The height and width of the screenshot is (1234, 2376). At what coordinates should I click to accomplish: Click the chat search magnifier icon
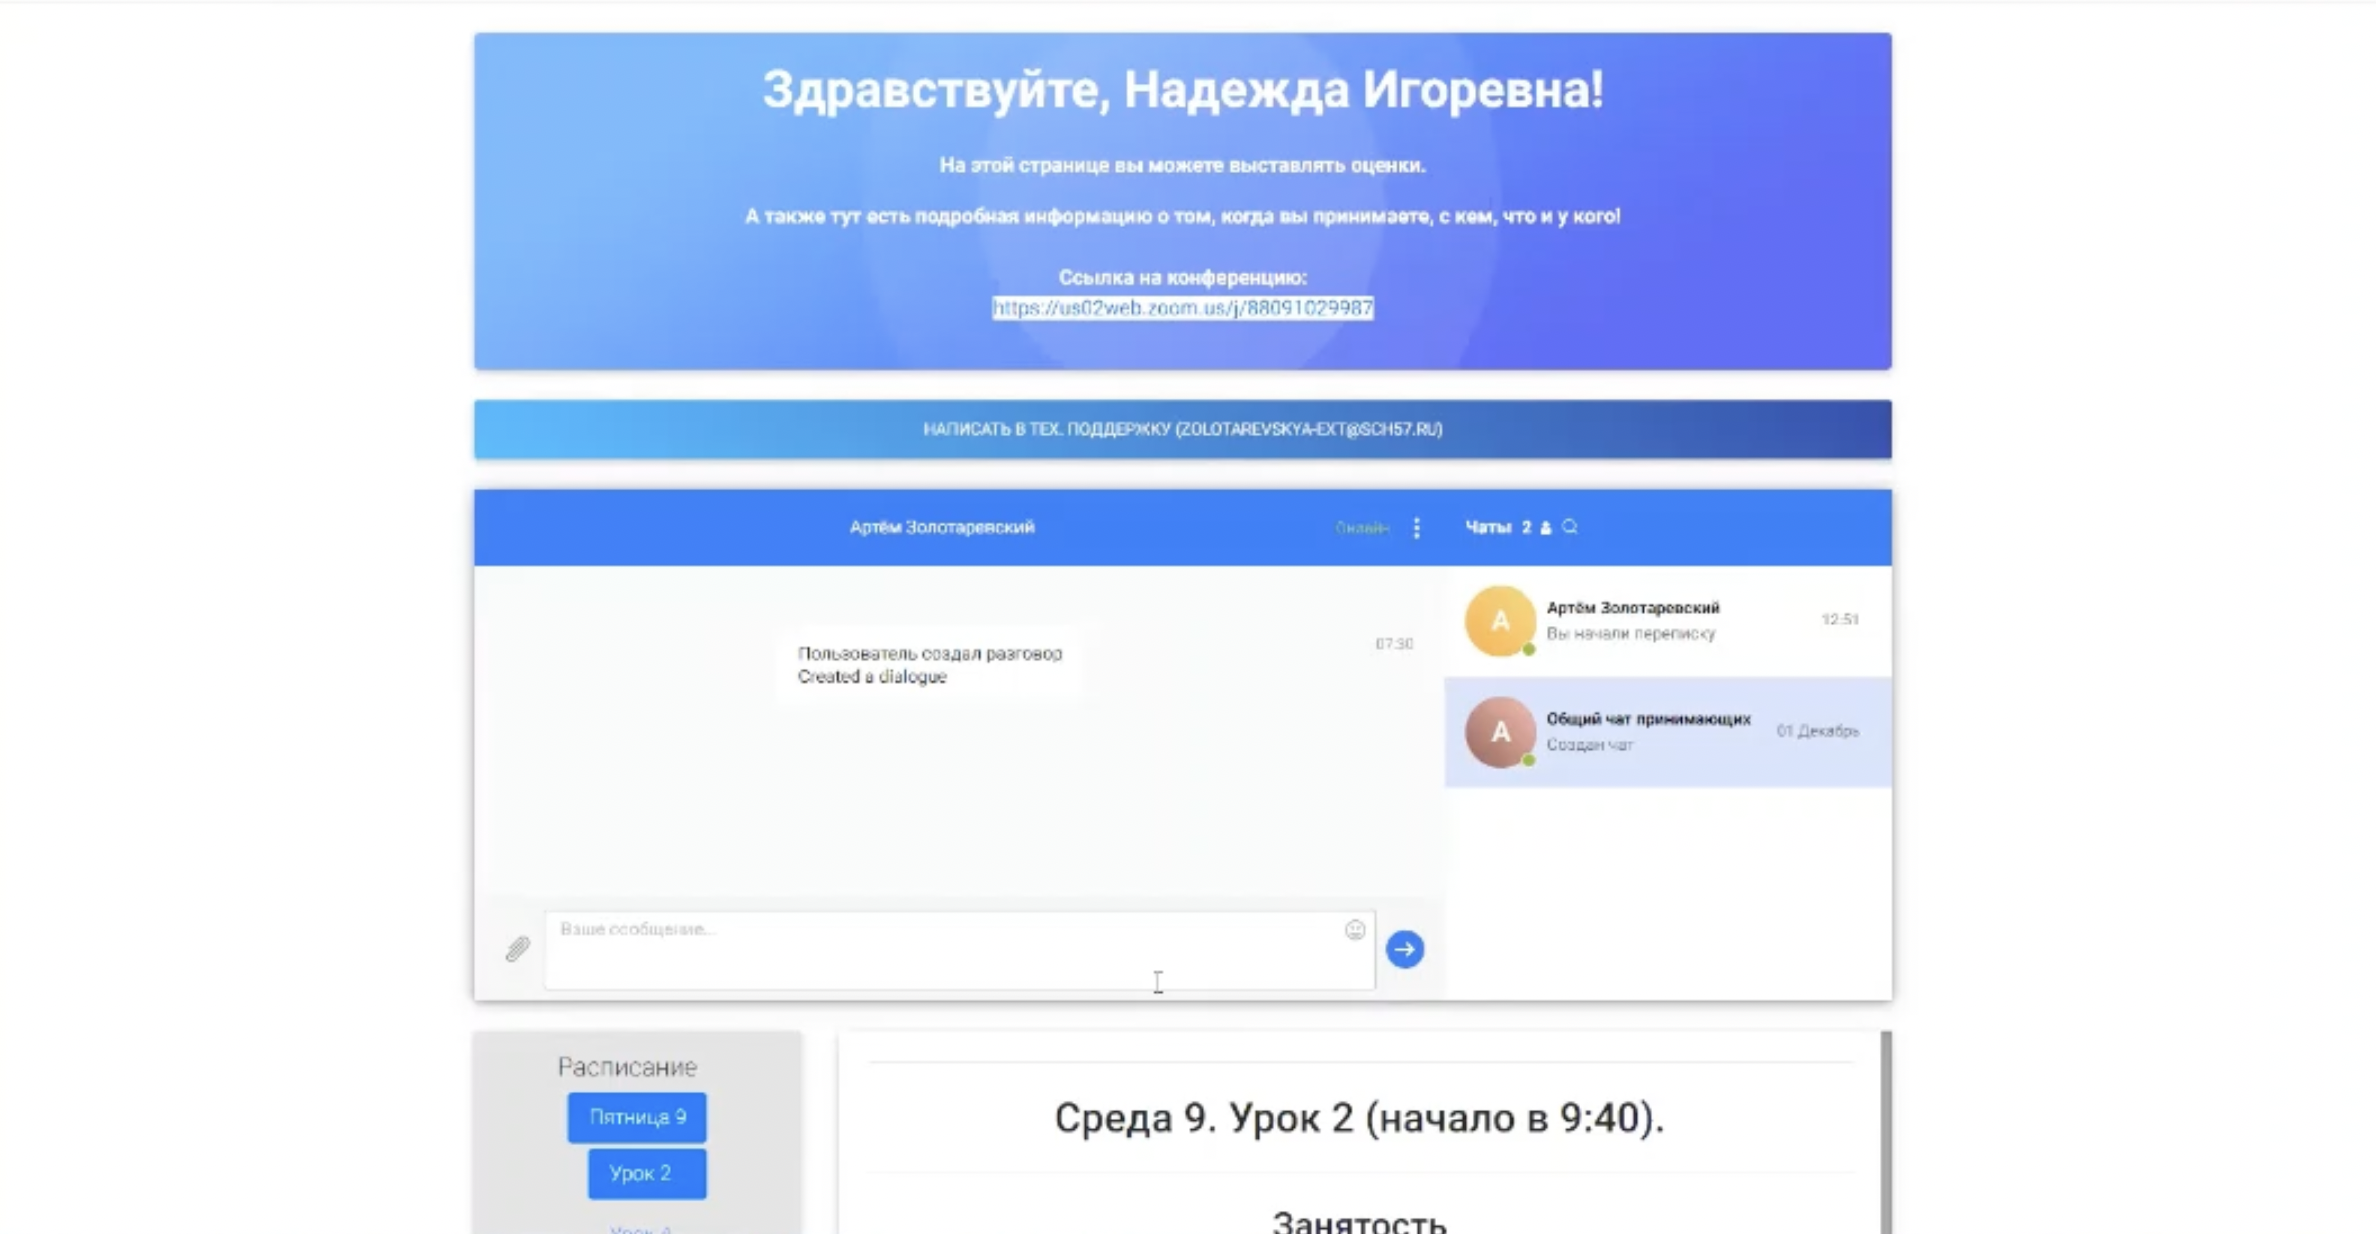(1570, 527)
